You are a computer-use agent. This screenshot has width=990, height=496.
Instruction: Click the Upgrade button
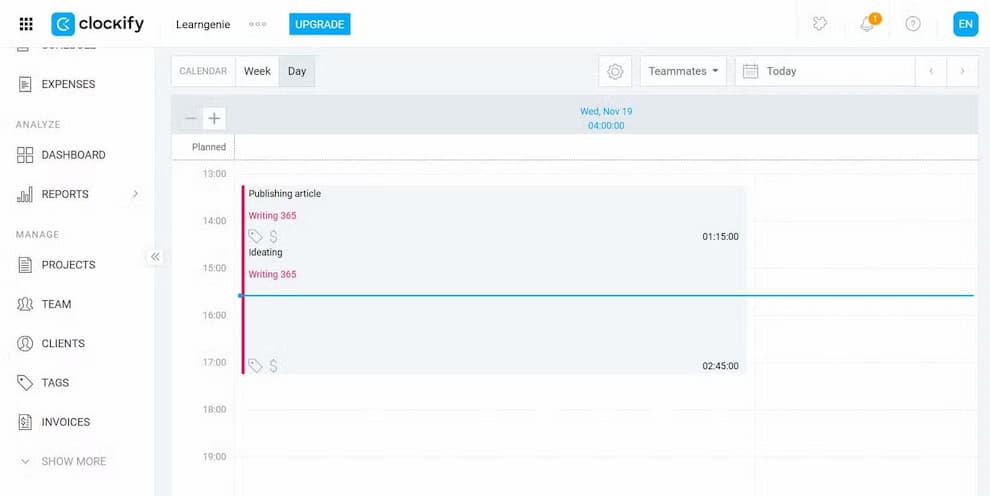click(319, 24)
